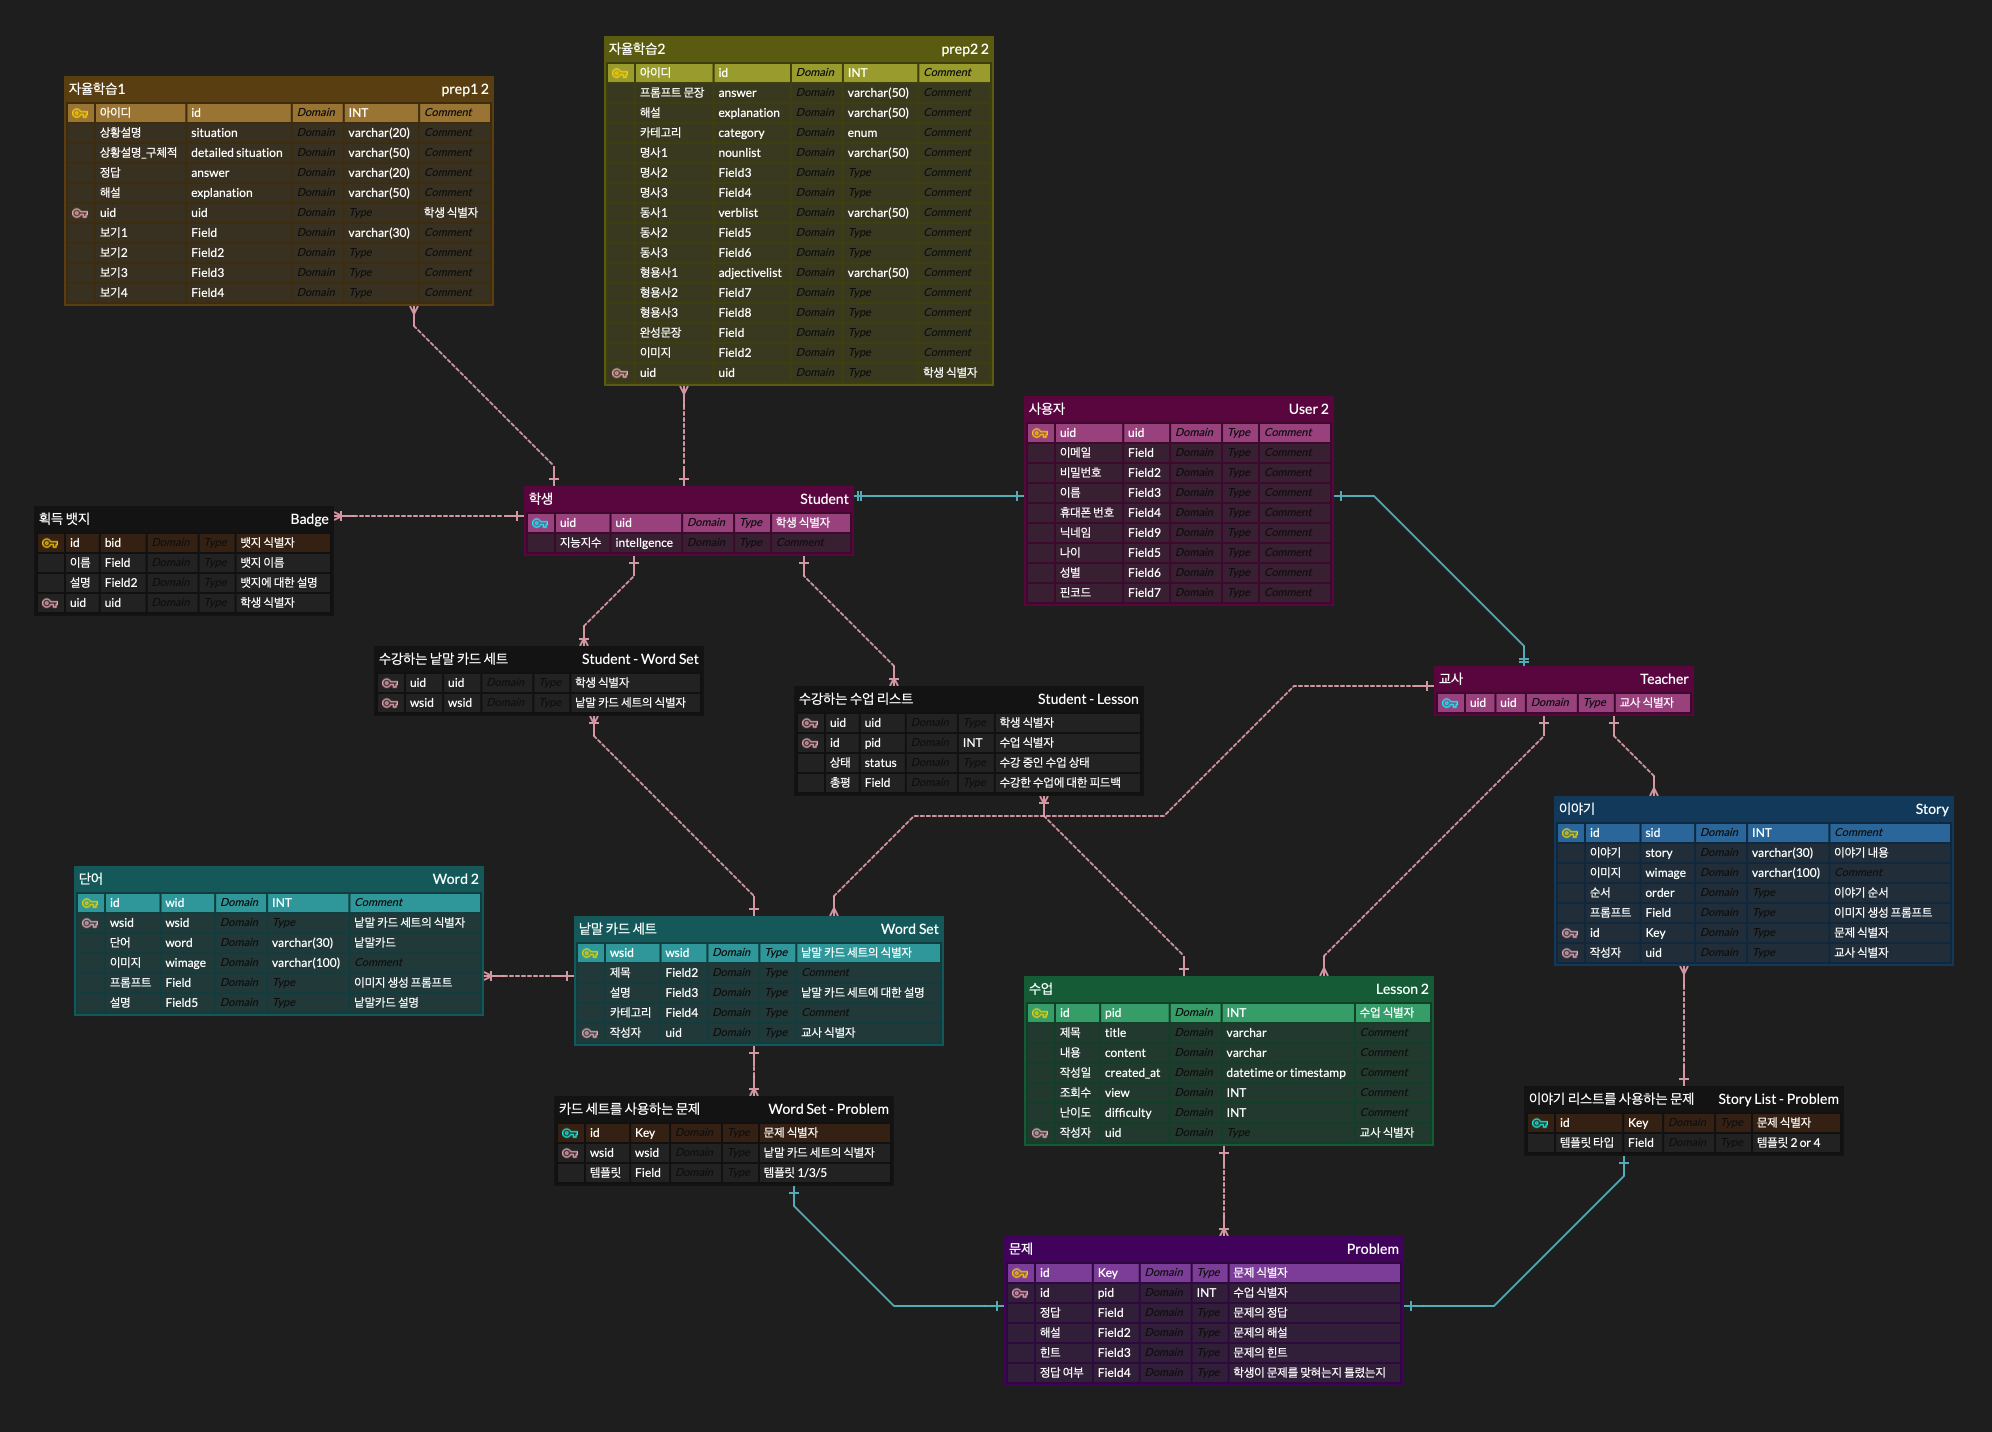Screen dimensions: 1992x1432
Task: Click the yellow primary key icon in prep1 table
Action: [80, 113]
